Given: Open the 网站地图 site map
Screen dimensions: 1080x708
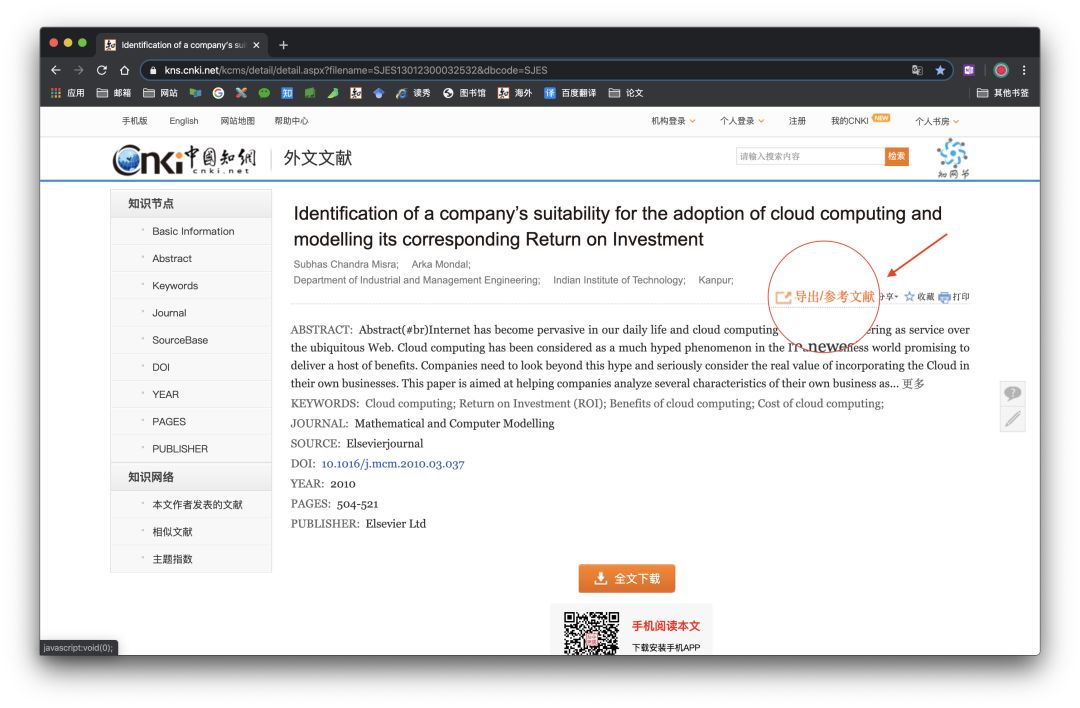Looking at the screenshot, I should click(x=238, y=121).
